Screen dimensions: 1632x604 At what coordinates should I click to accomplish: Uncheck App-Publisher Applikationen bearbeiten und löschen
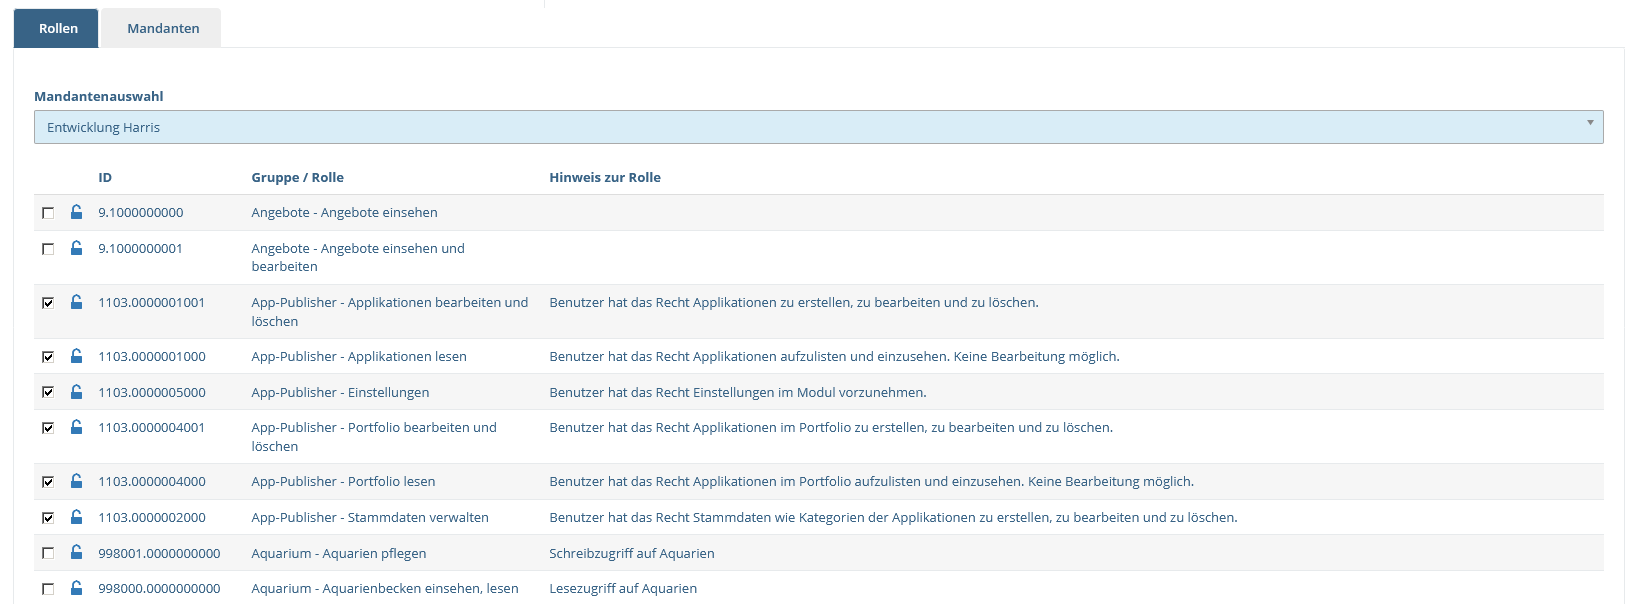(x=48, y=303)
